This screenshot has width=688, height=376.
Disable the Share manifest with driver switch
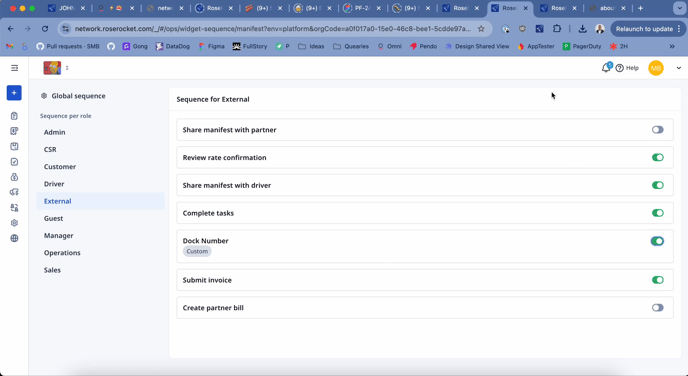point(657,185)
